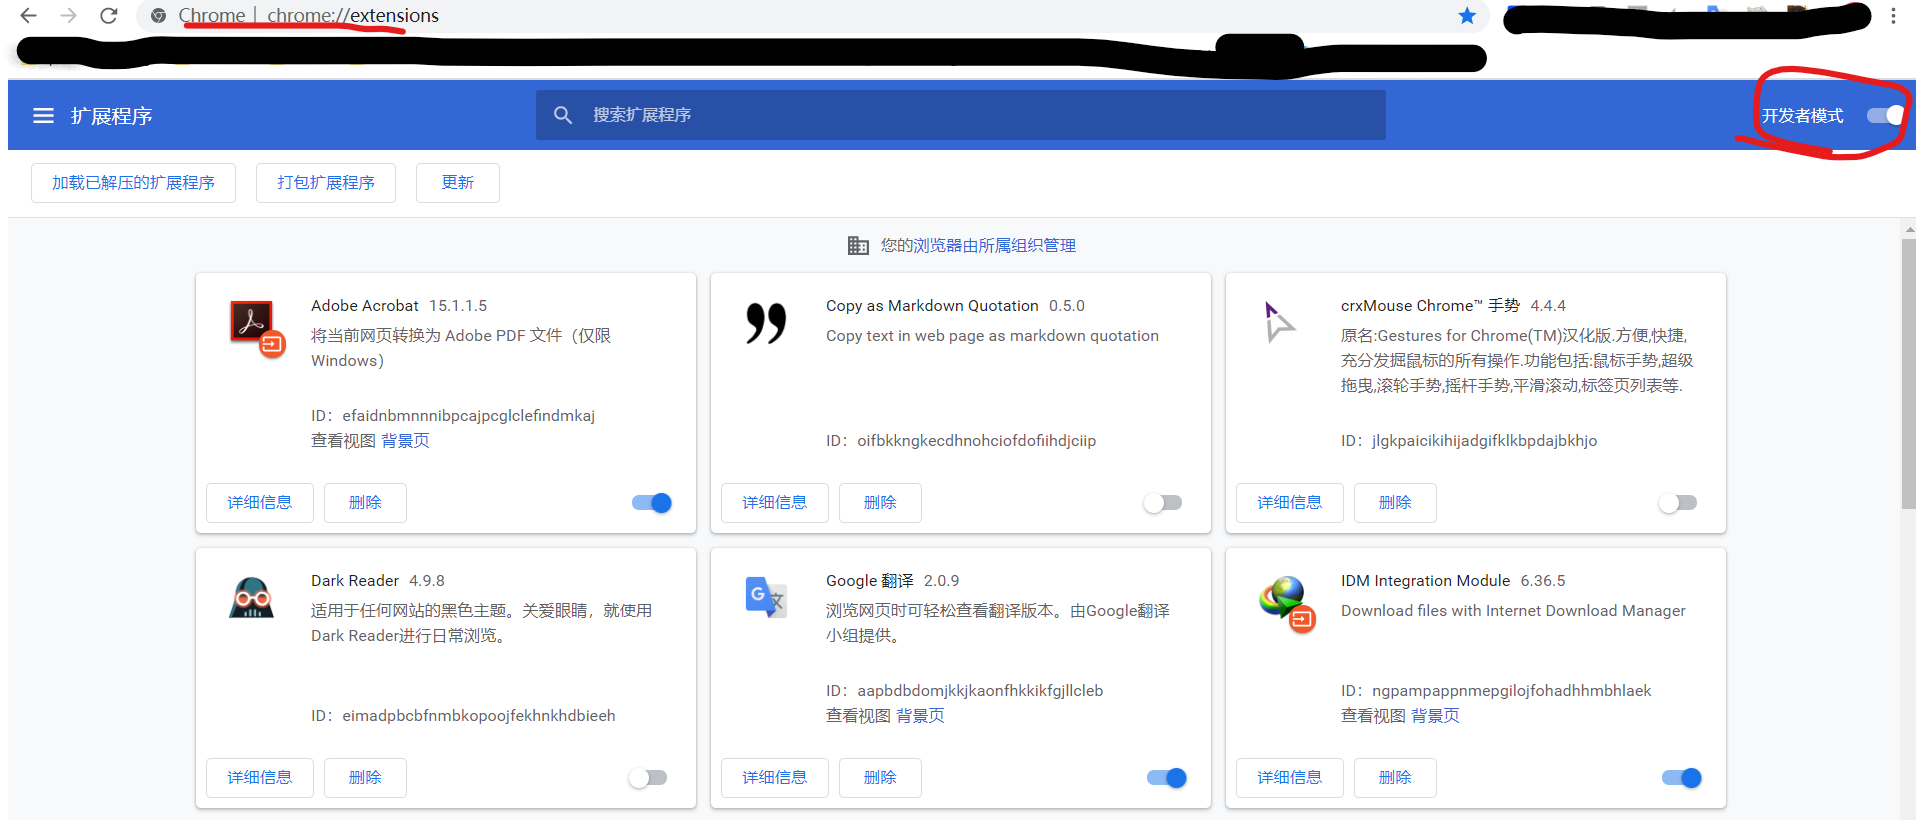Viewport: 1916px width, 820px height.
Task: Click the Copy as Markdown Quotation ID text
Action: click(961, 441)
